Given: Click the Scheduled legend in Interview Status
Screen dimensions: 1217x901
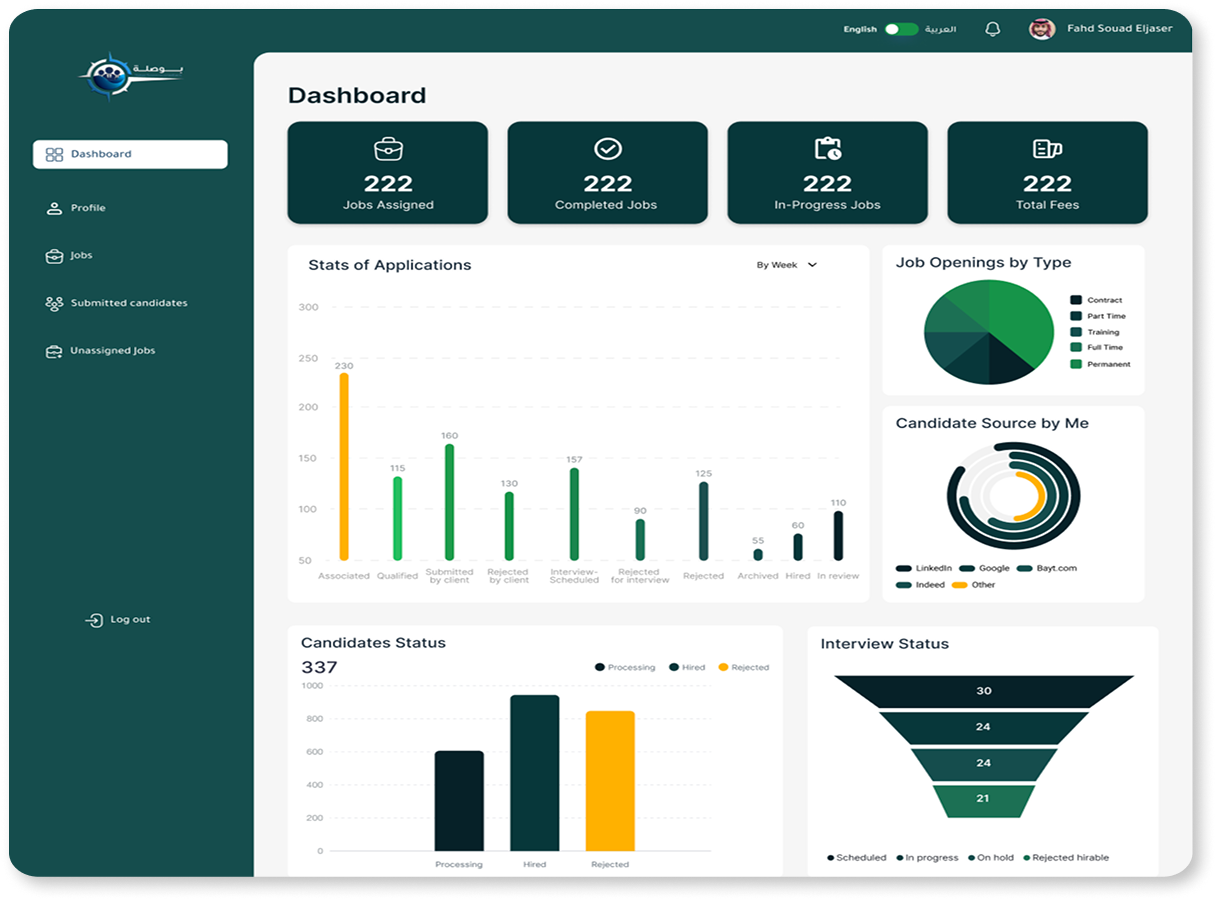Looking at the screenshot, I should coord(857,858).
